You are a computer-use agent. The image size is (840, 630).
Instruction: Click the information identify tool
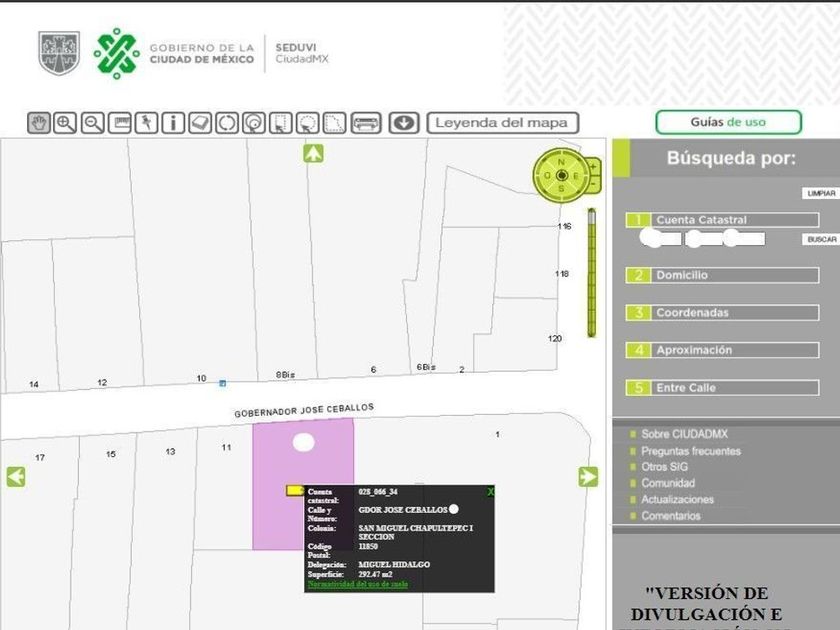173,123
